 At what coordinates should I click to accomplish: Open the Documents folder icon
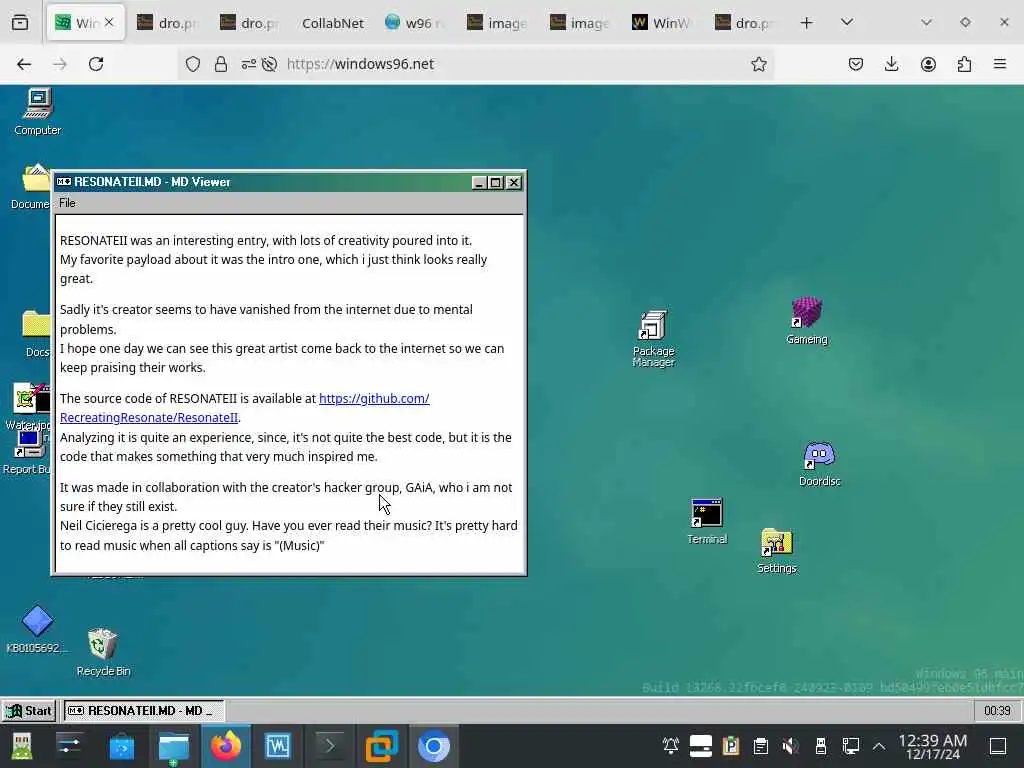[31, 186]
